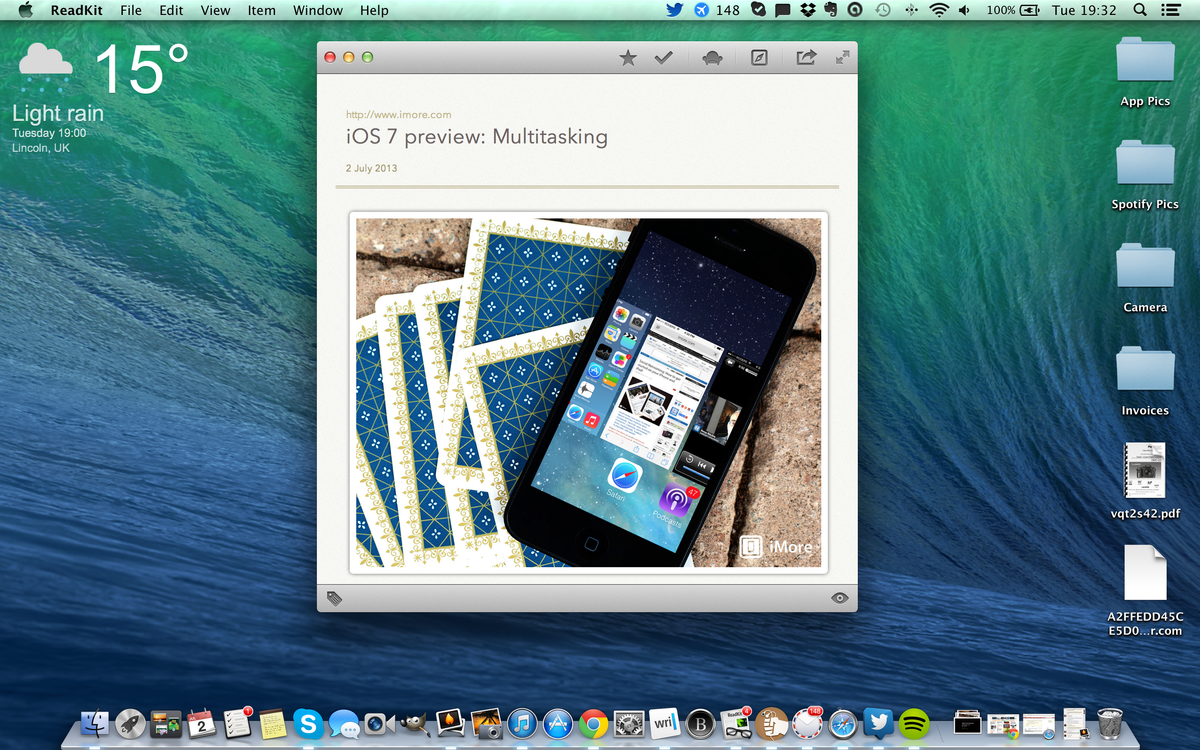Expand the article to full screen

(842, 57)
